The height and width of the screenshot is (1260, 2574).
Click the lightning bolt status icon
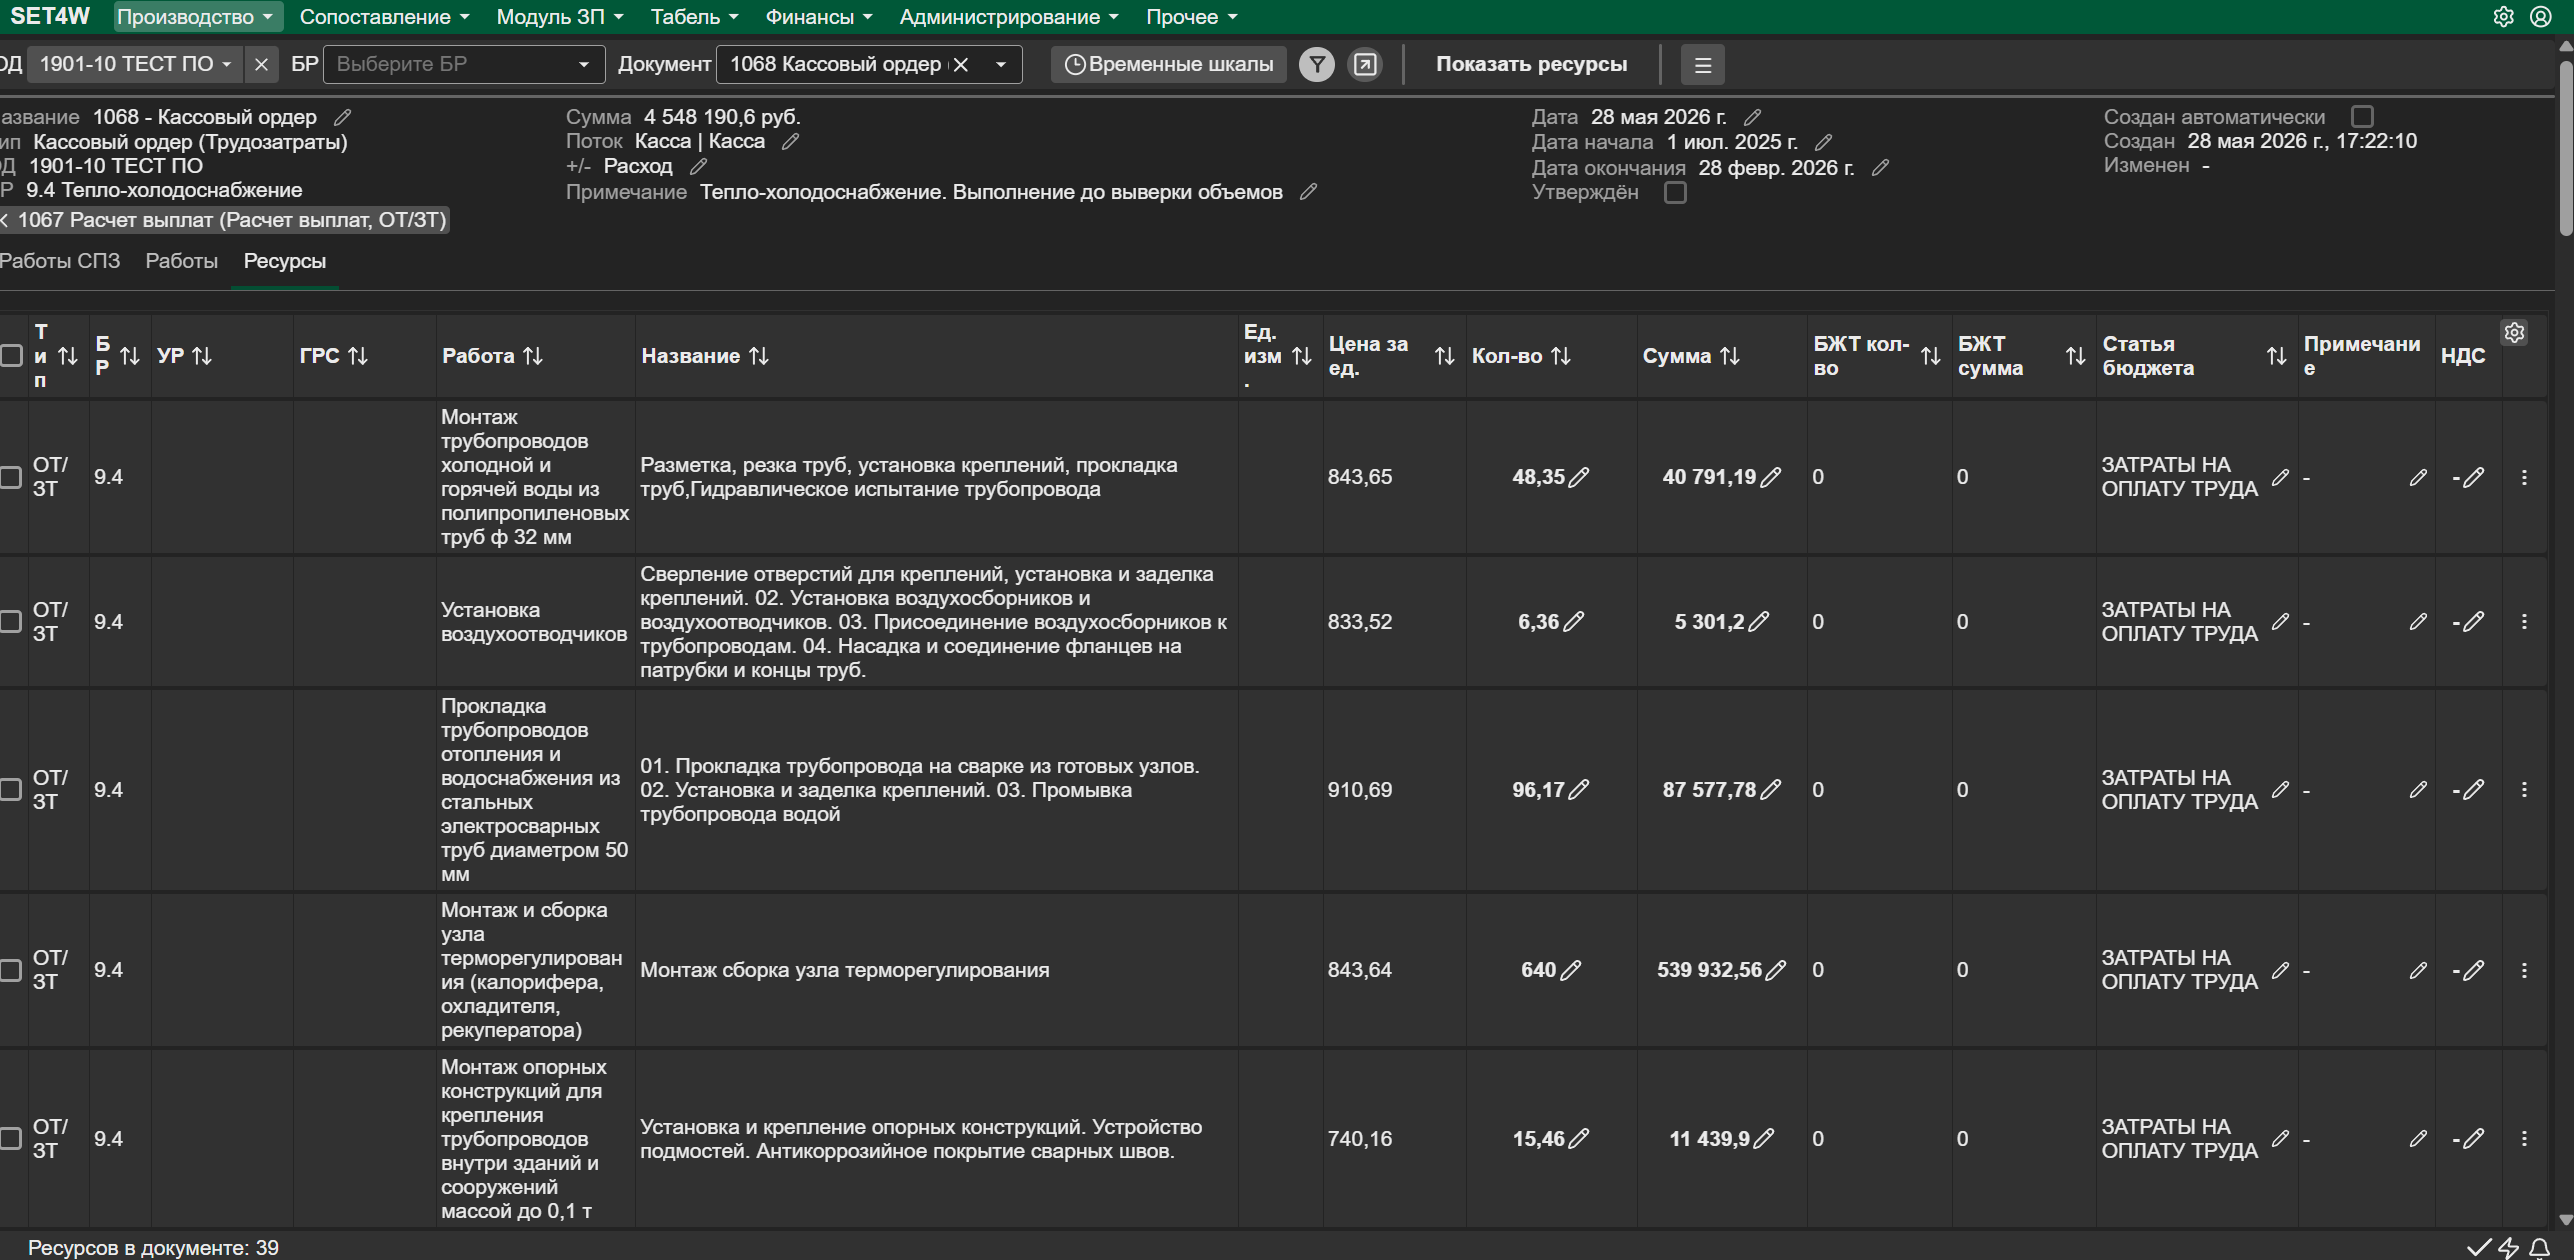tap(2509, 1247)
